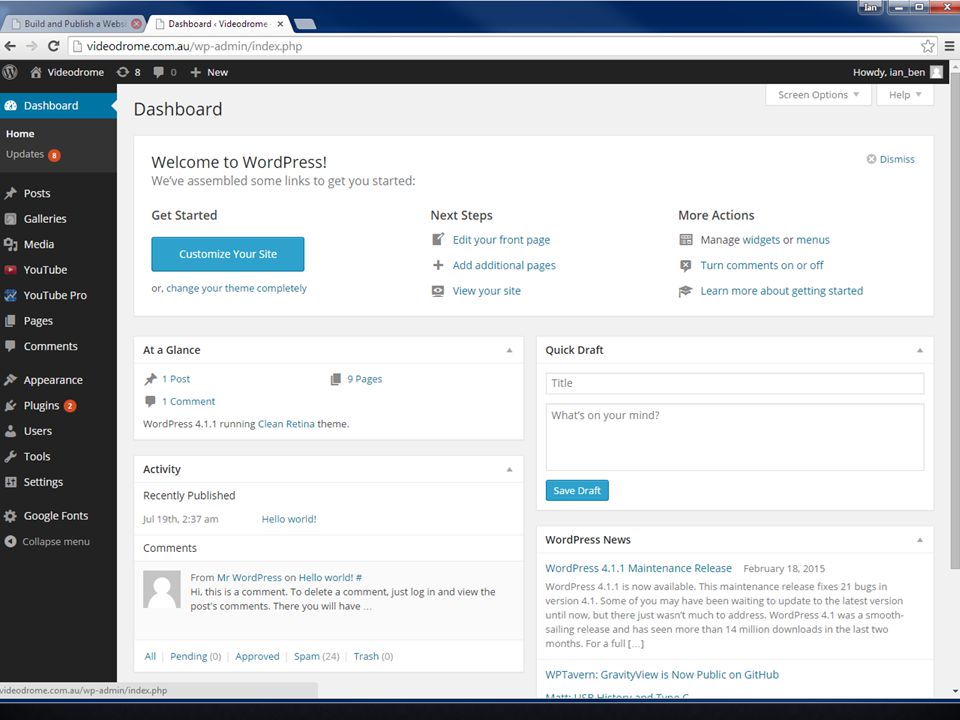The image size is (960, 720).
Task: Click the red YouTube icon in sidebar
Action: 10,270
